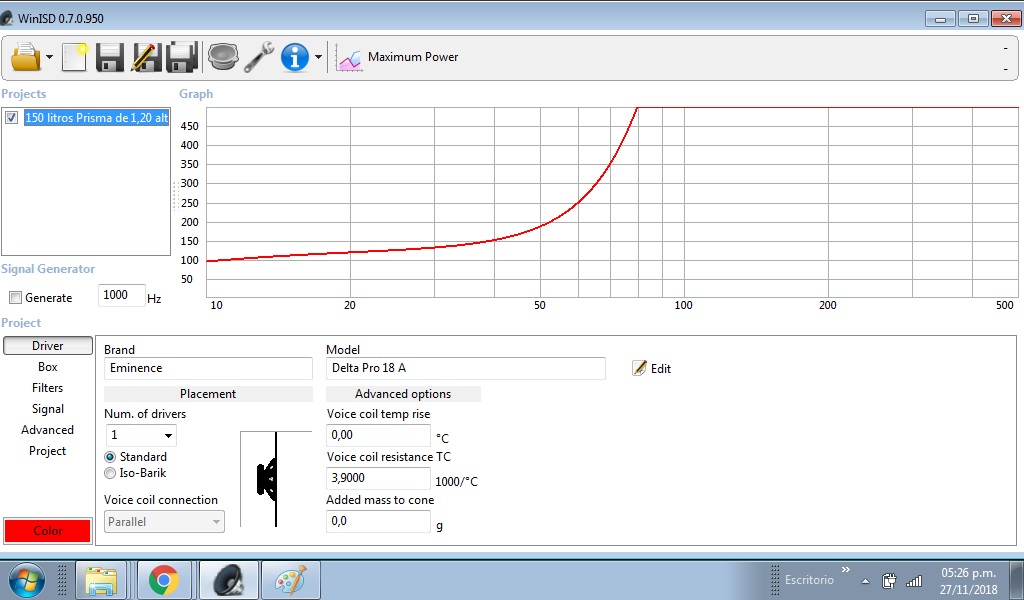Click the Added mass to cone field
Screen dimensions: 1024x600
378,521
